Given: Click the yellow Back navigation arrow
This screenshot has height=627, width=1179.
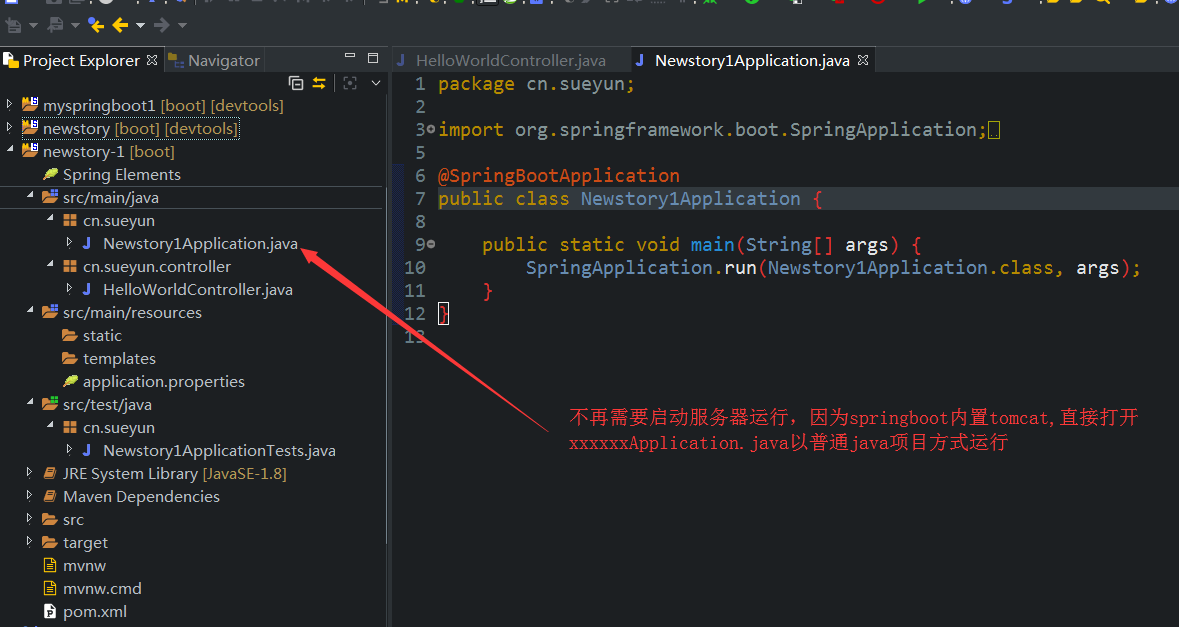Looking at the screenshot, I should pos(120,26).
